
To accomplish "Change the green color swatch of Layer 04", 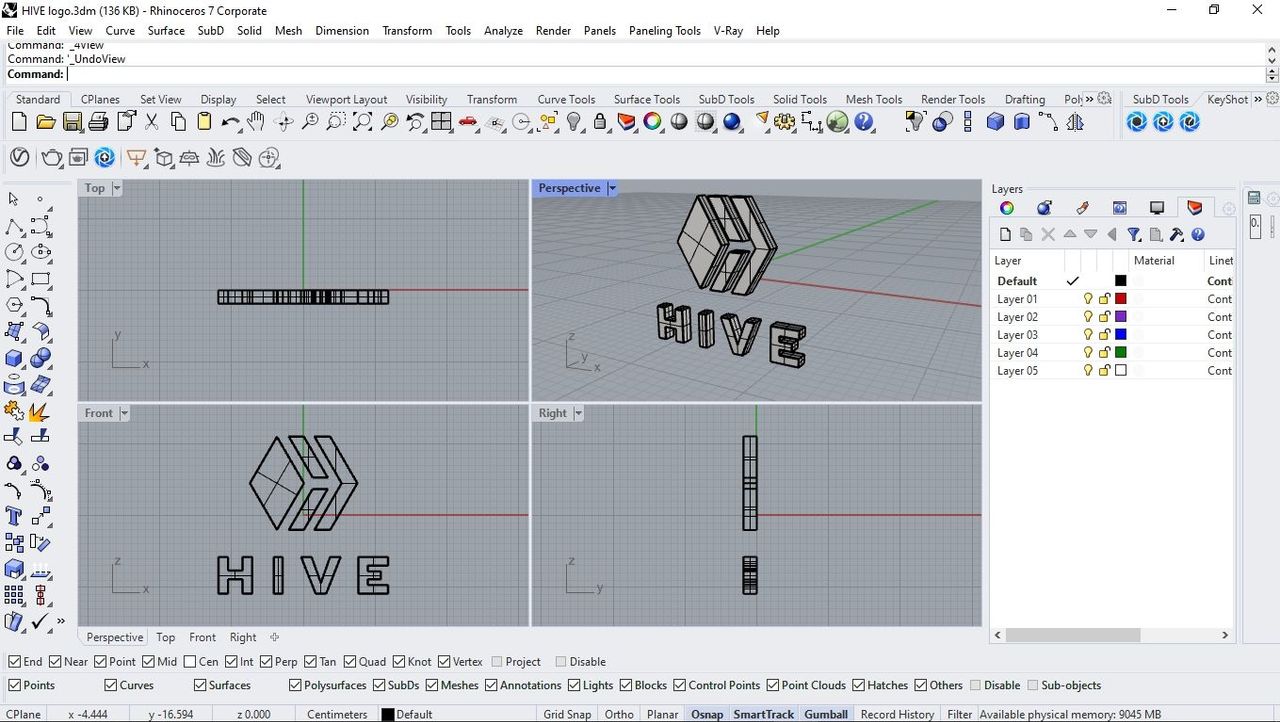I will (x=1121, y=353).
